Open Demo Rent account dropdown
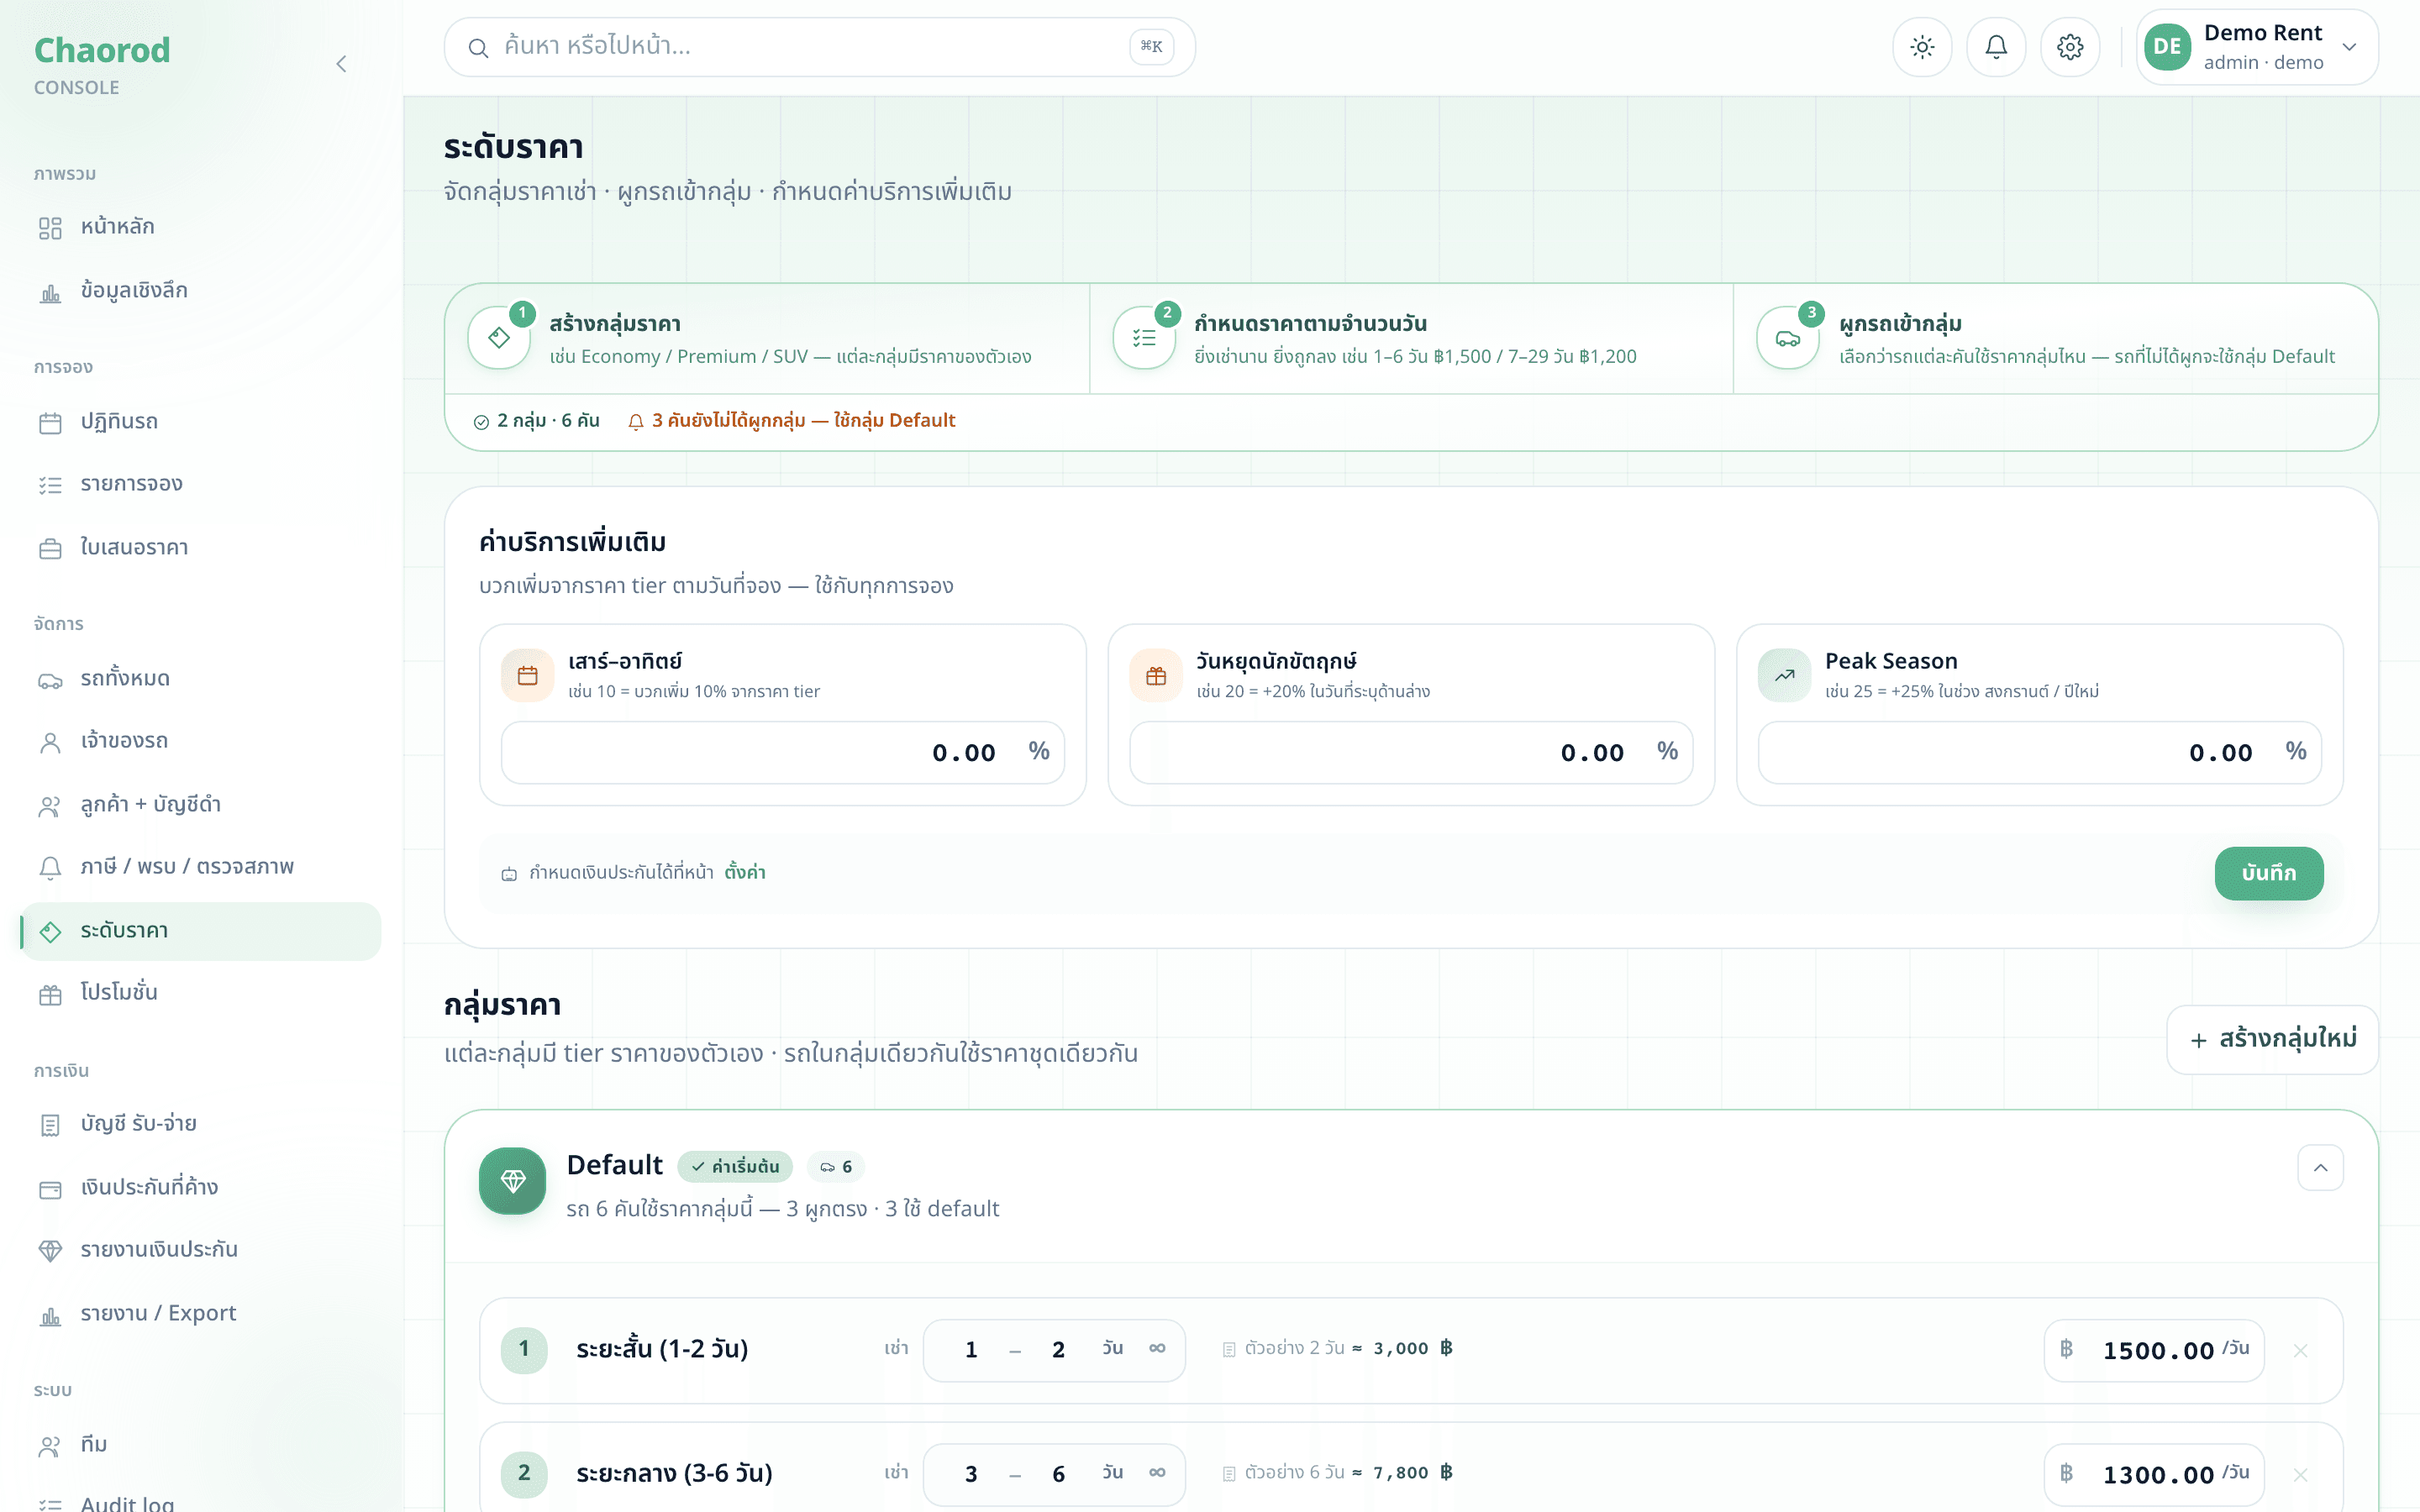 (x=2257, y=47)
